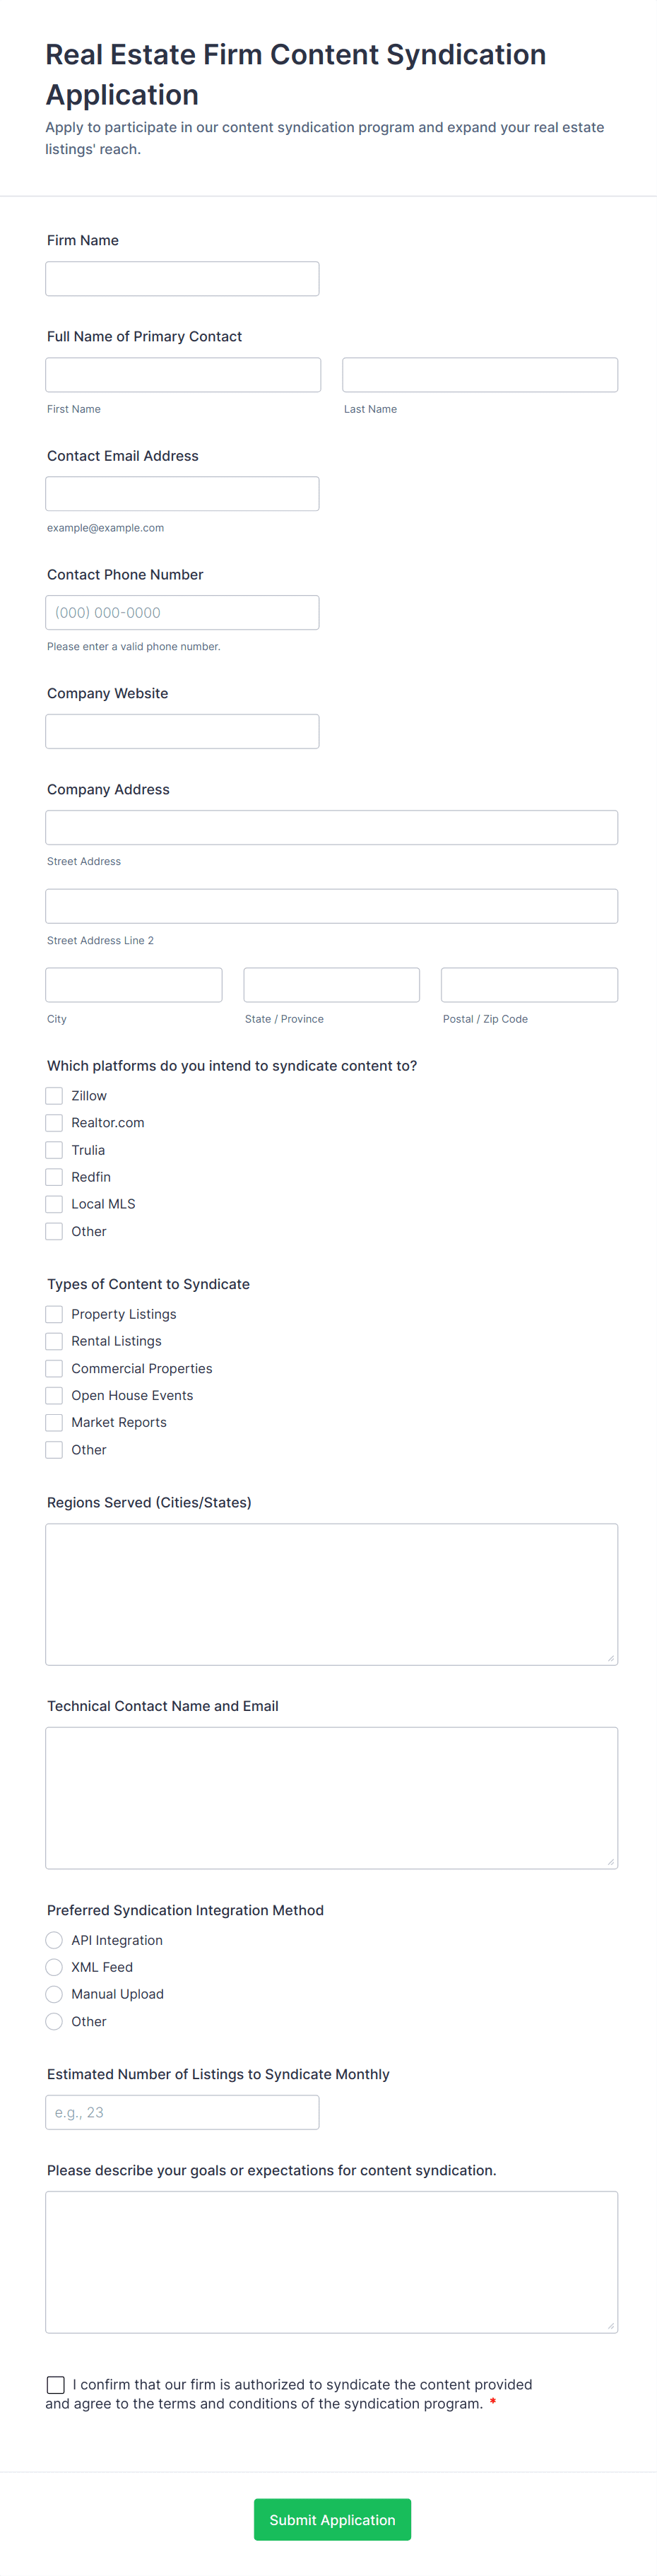
Task: Click the Contact Phone Number field
Action: 182,613
